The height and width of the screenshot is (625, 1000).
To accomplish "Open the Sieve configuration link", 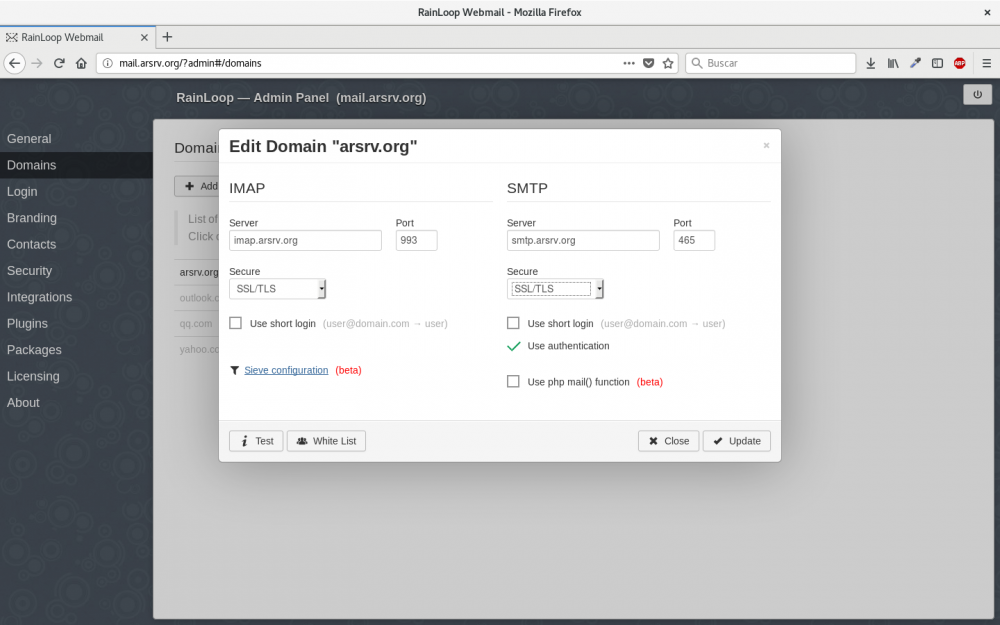I will pyautogui.click(x=286, y=371).
